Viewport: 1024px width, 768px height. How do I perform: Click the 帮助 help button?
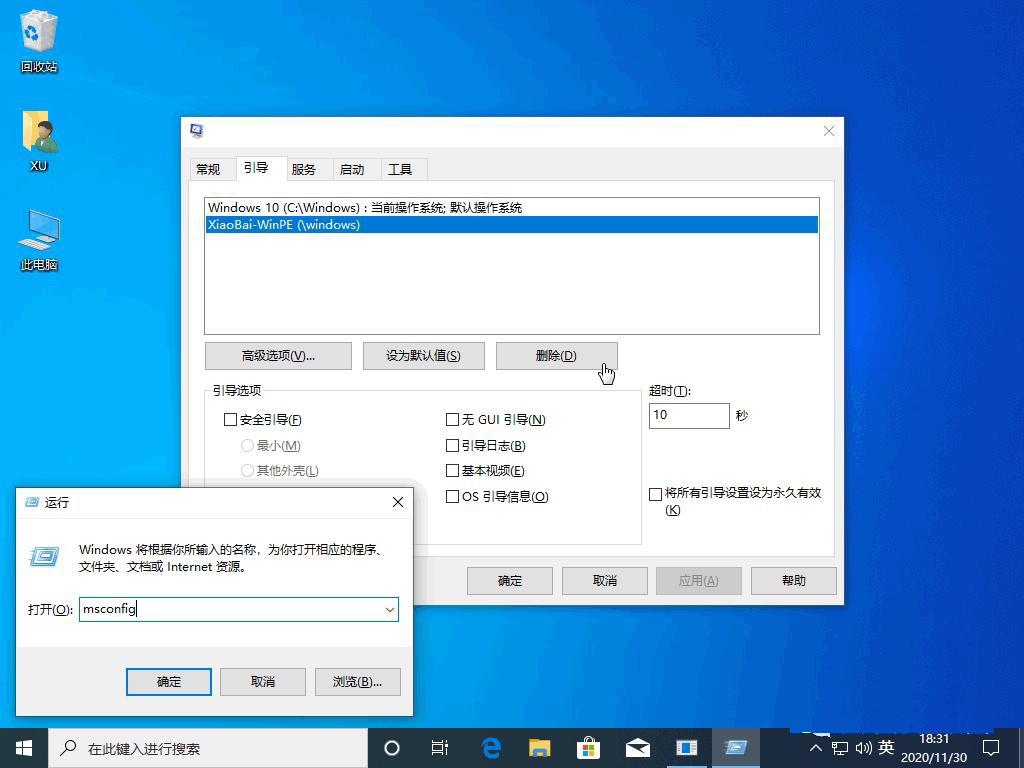point(793,581)
